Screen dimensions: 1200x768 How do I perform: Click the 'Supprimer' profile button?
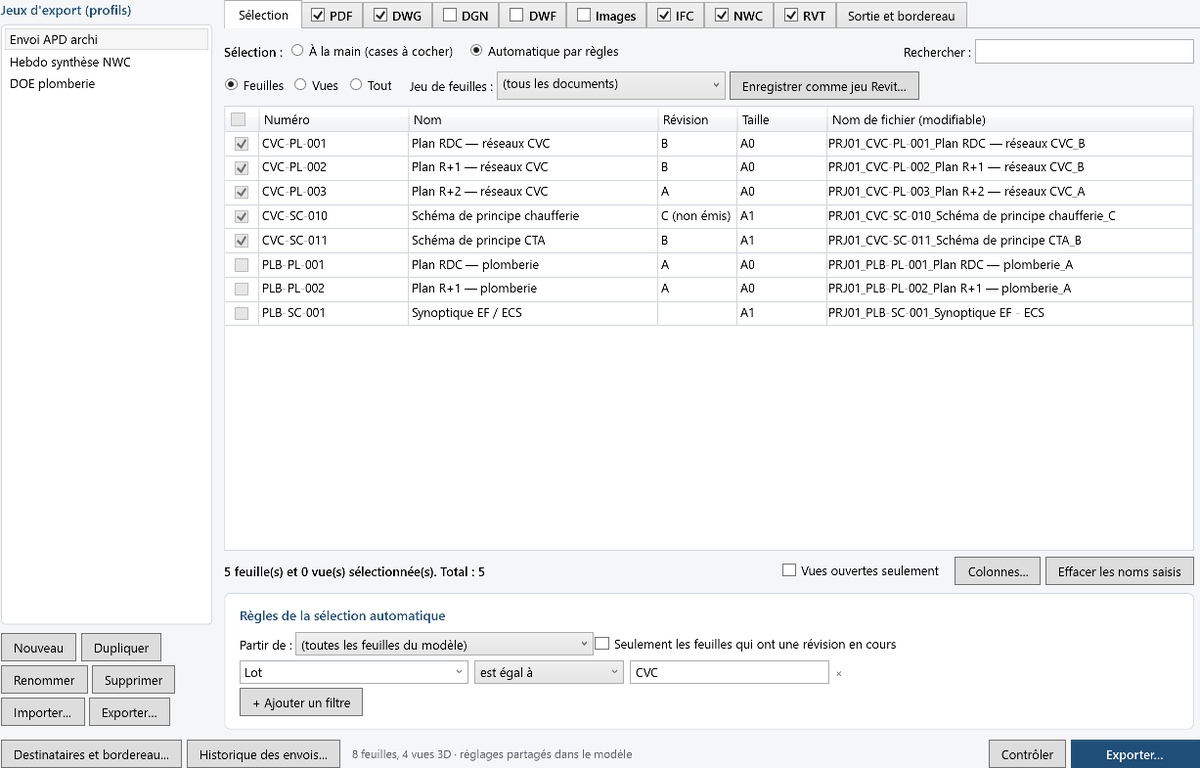coord(133,680)
